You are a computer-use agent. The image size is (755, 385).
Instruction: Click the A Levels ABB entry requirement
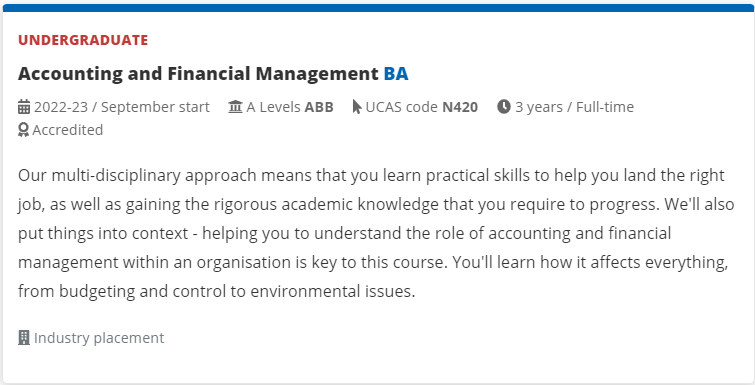(x=290, y=107)
